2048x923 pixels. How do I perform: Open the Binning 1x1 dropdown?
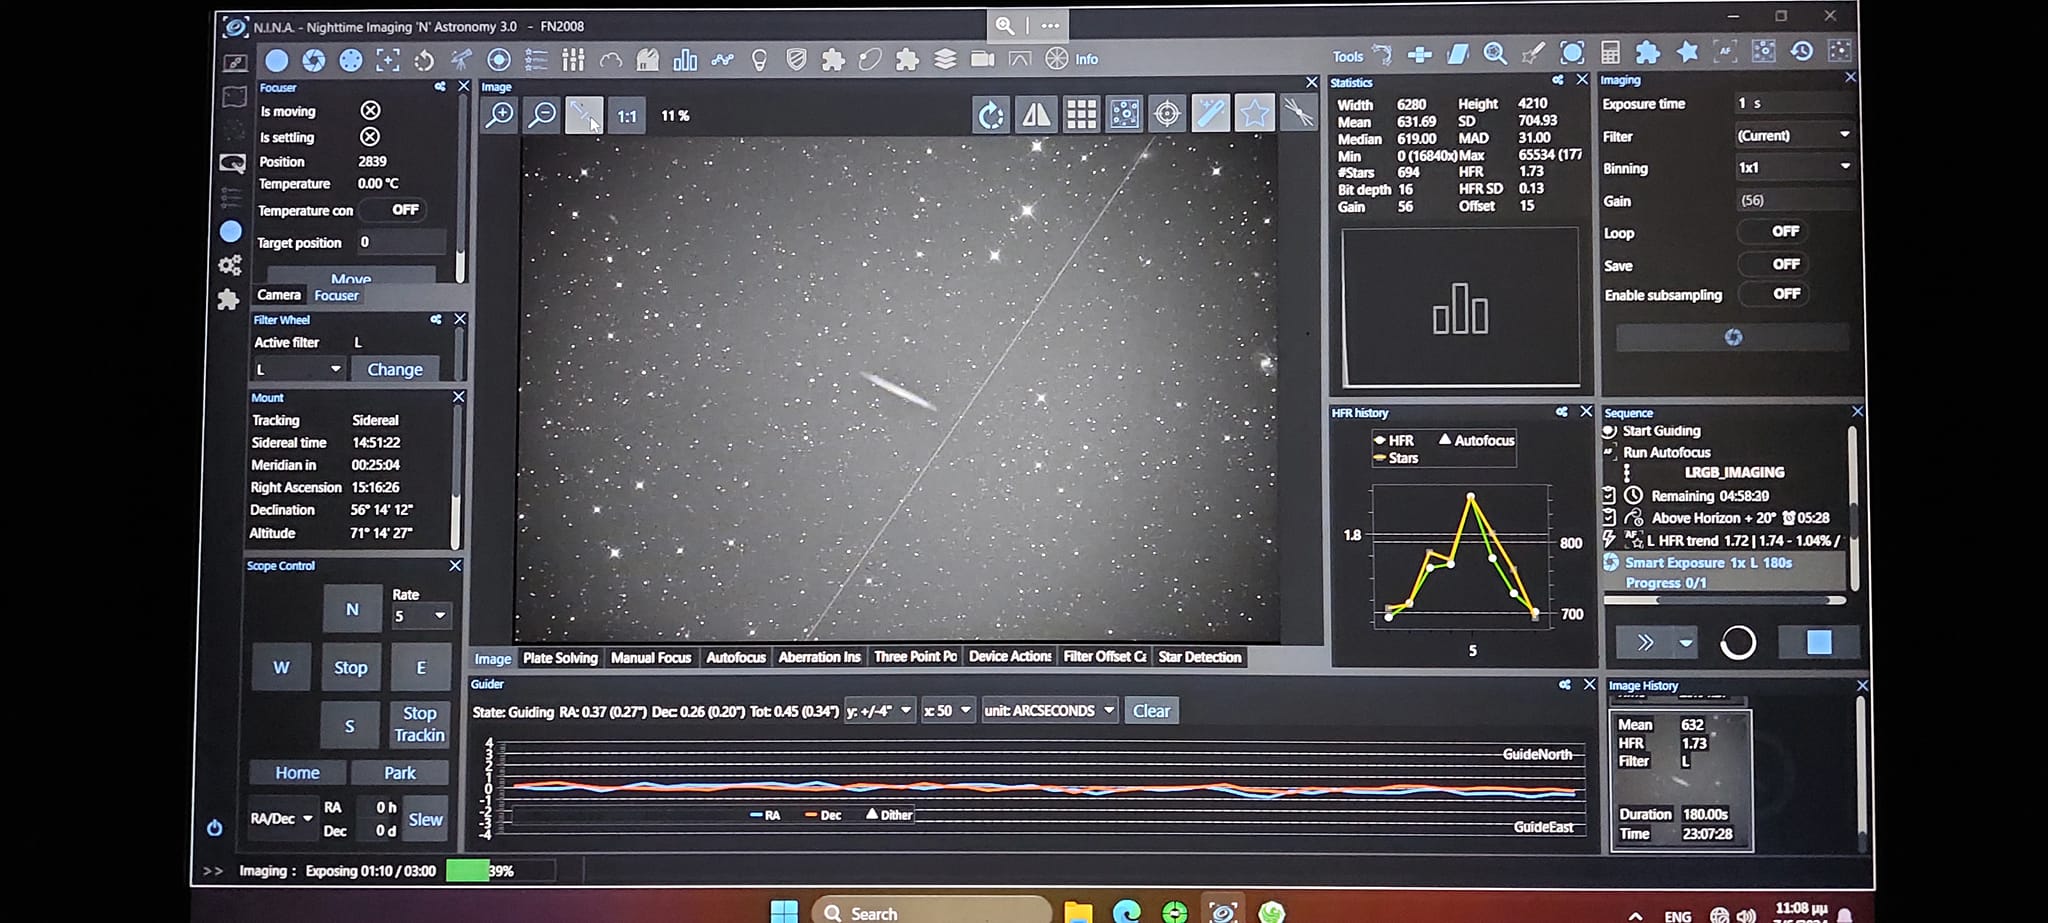point(1793,168)
